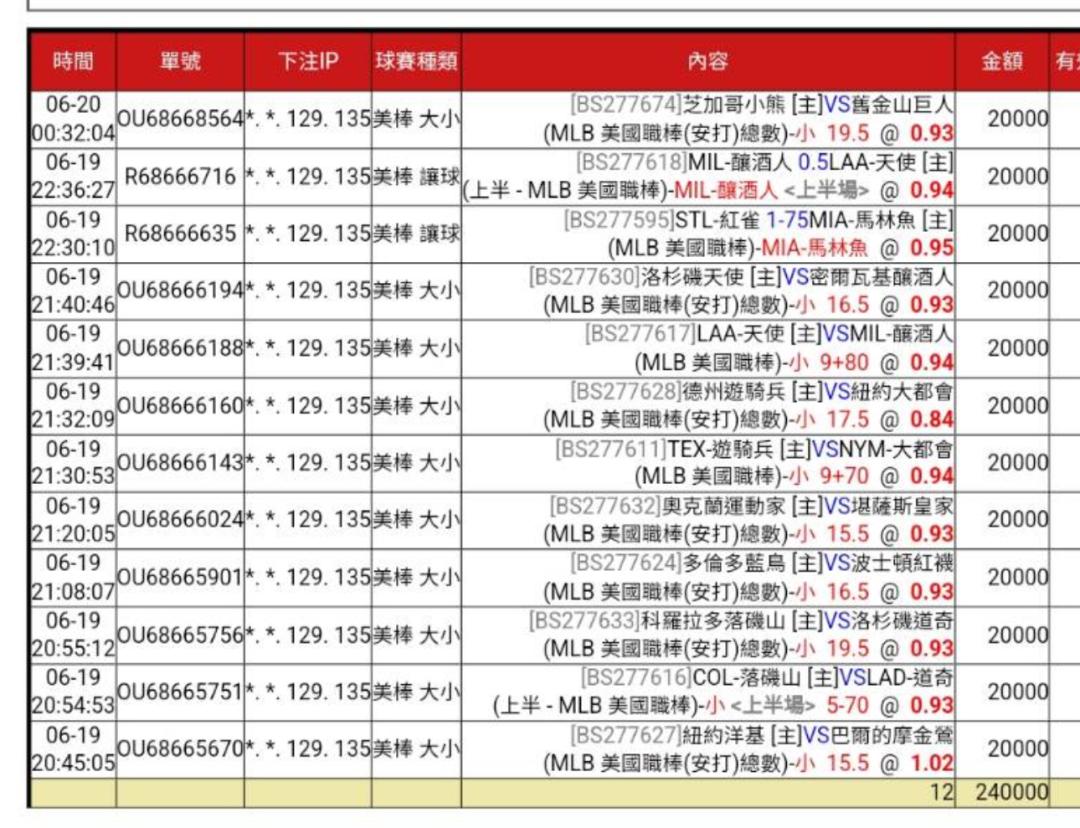Click the time cell 06-19 22:36:27
Image resolution: width=1080 pixels, height=828 pixels.
(x=73, y=176)
